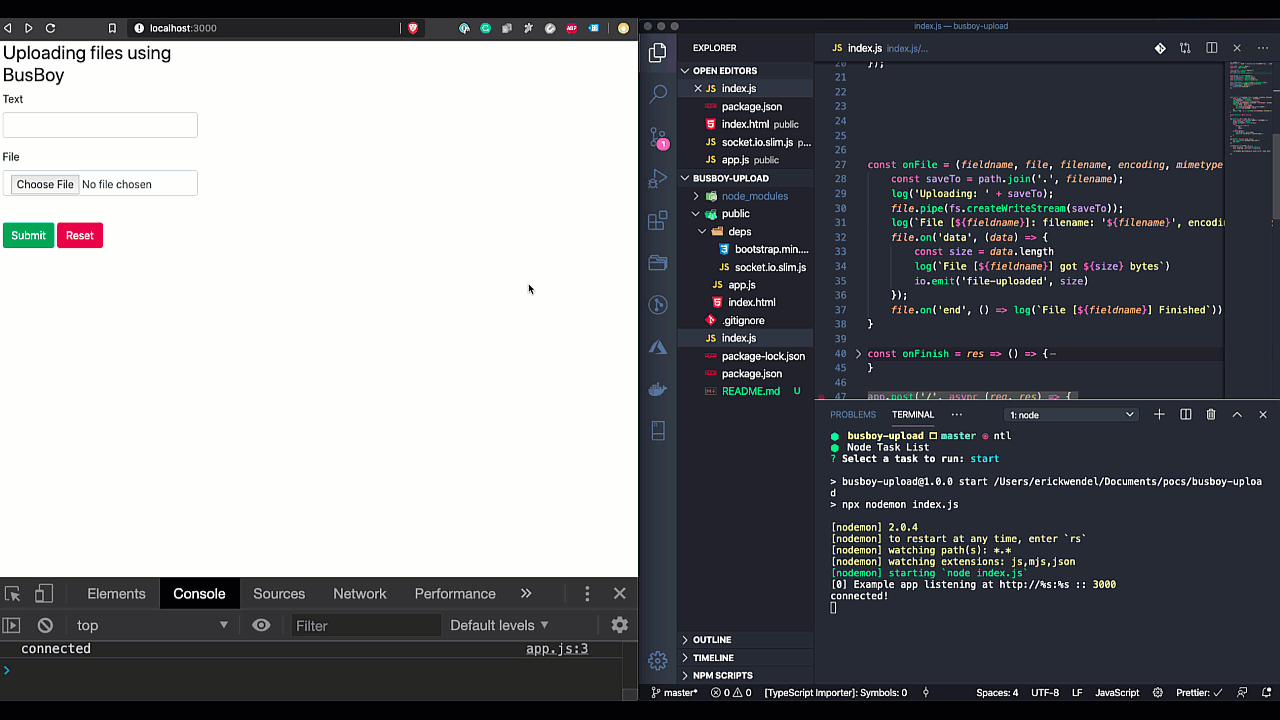Open the GitLens icon in activity bar
The width and height of the screenshot is (1280, 720).
(657, 305)
